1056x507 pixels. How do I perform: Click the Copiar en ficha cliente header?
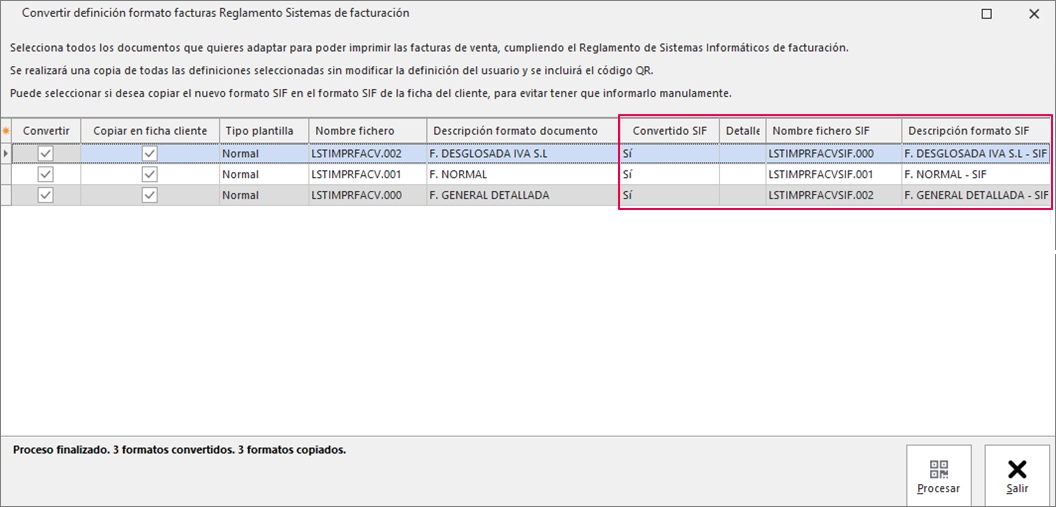click(150, 131)
